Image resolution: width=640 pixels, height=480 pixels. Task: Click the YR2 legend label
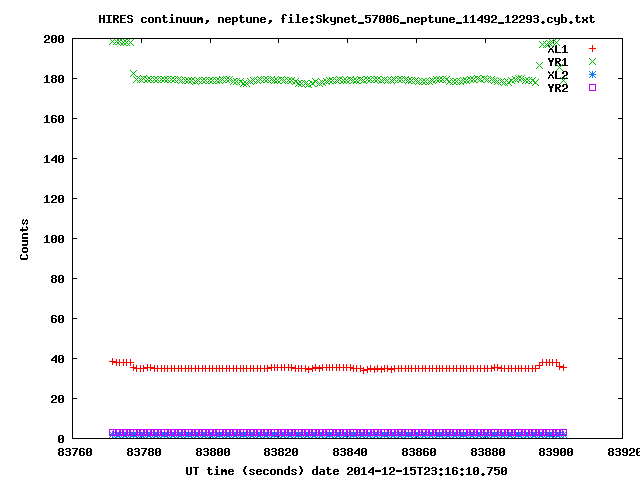558,88
